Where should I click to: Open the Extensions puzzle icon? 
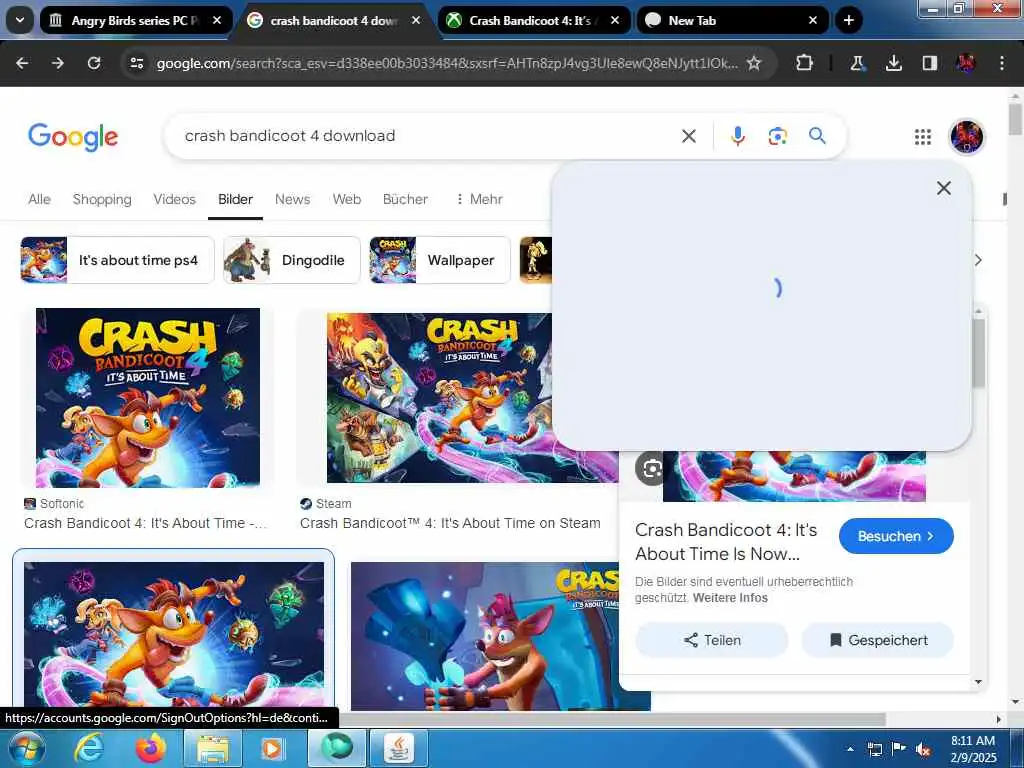coord(805,63)
